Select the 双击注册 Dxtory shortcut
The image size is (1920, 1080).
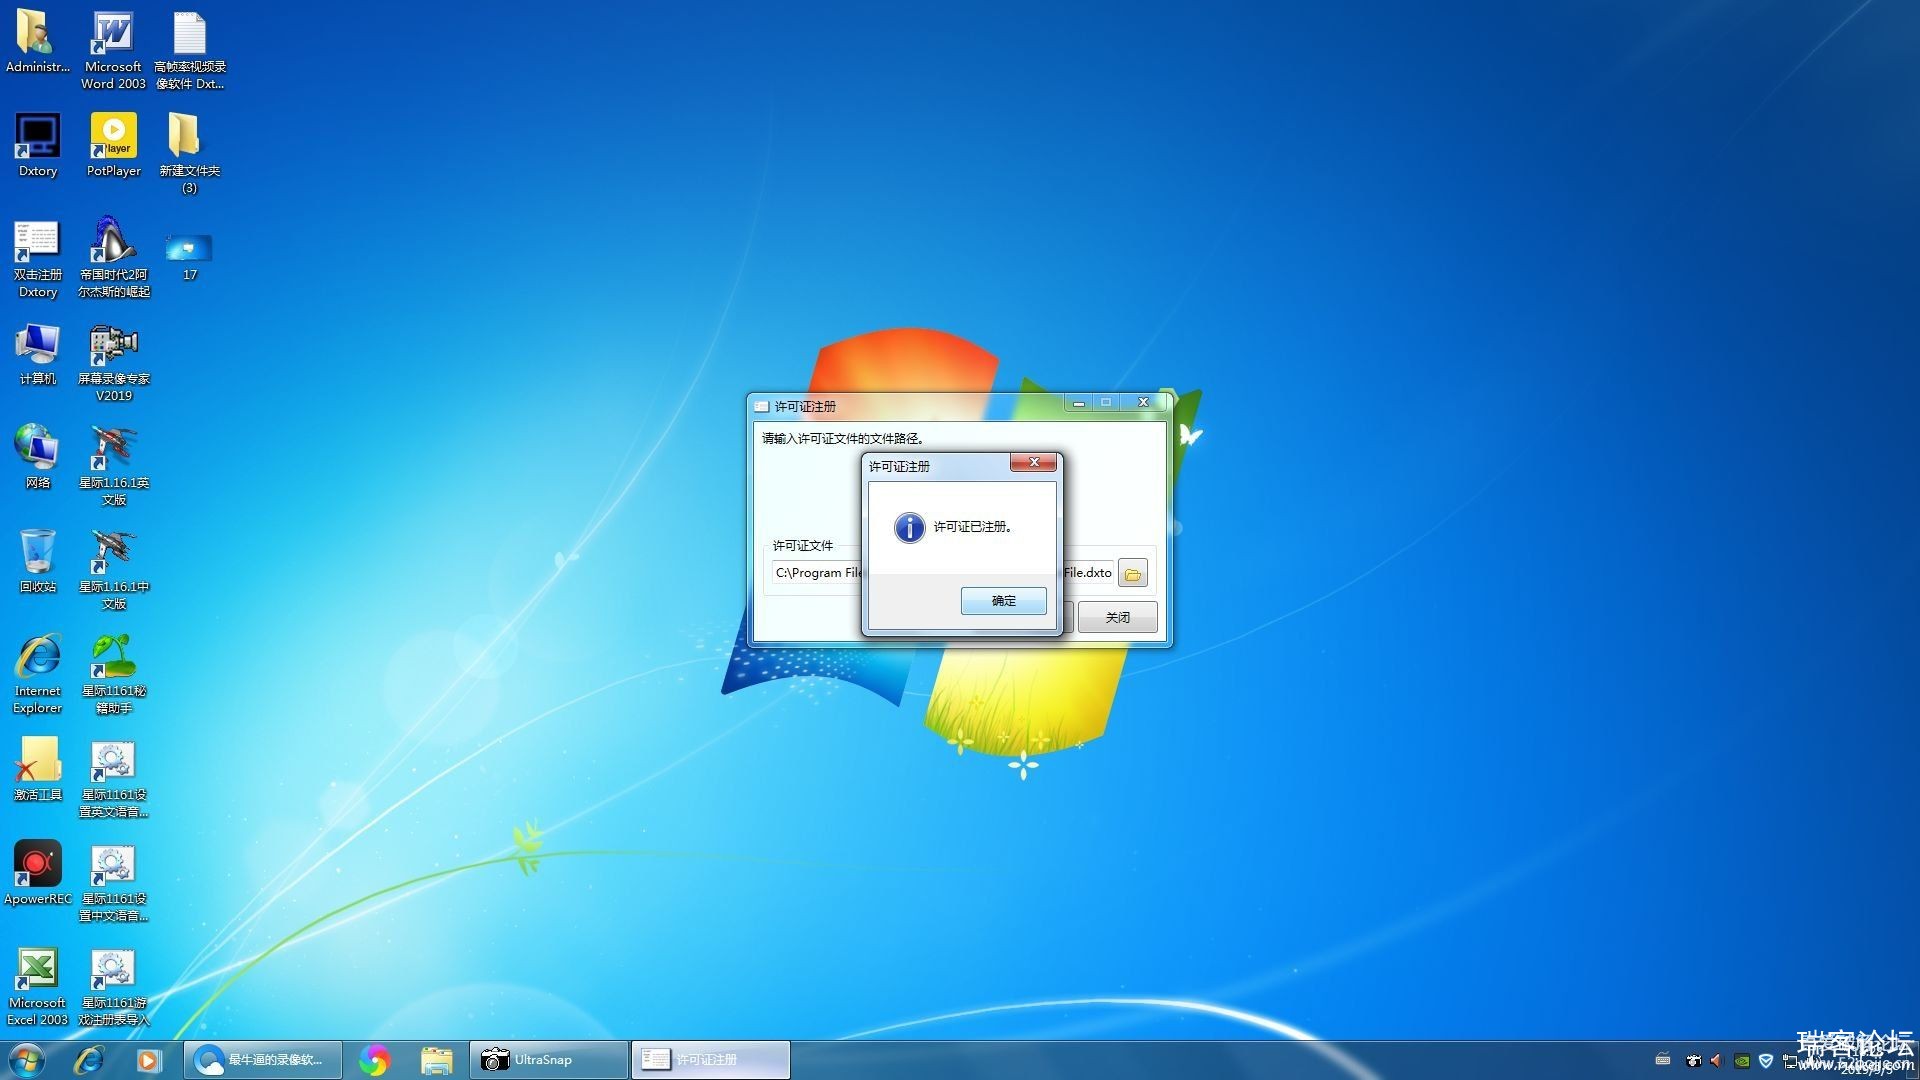(37, 259)
